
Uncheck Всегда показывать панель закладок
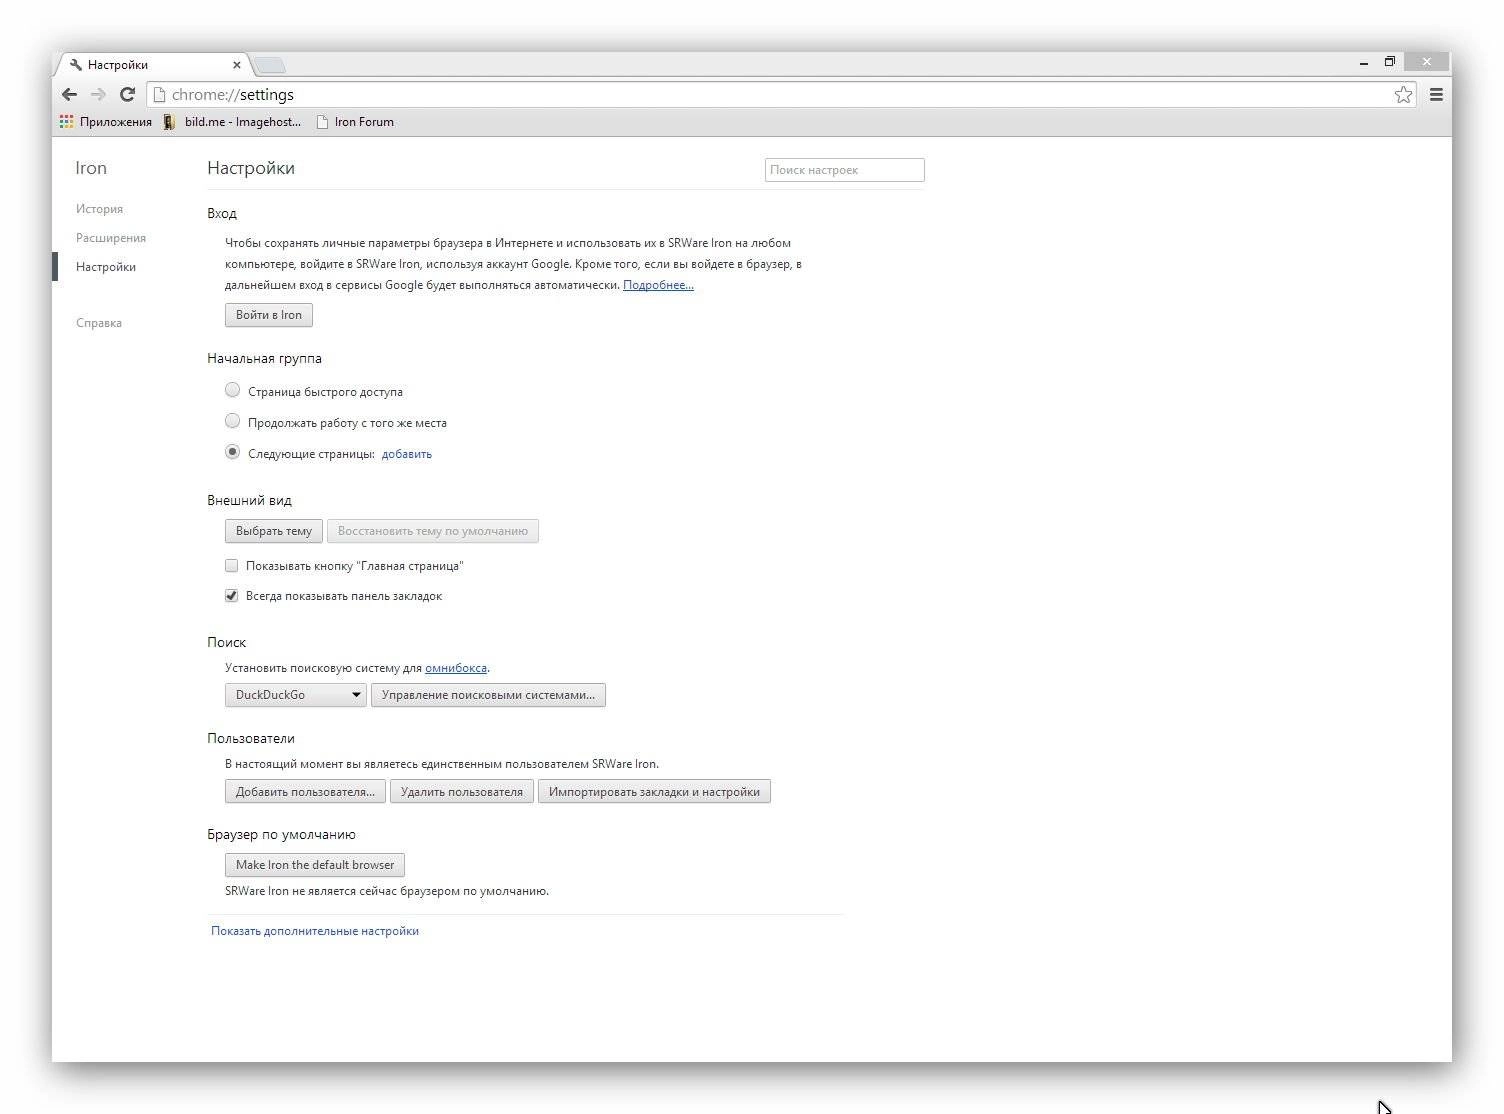click(x=232, y=596)
